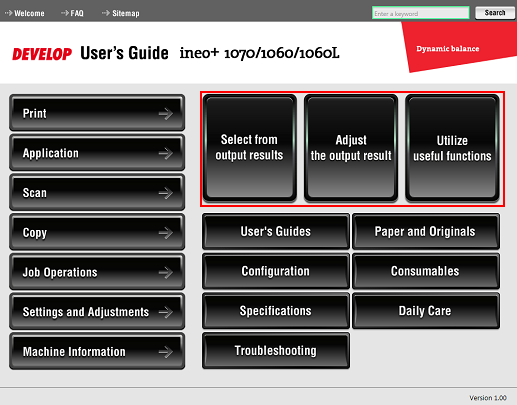Screen dimensions: 517x405
Task: Open Troubleshooting page
Action: click(x=276, y=350)
